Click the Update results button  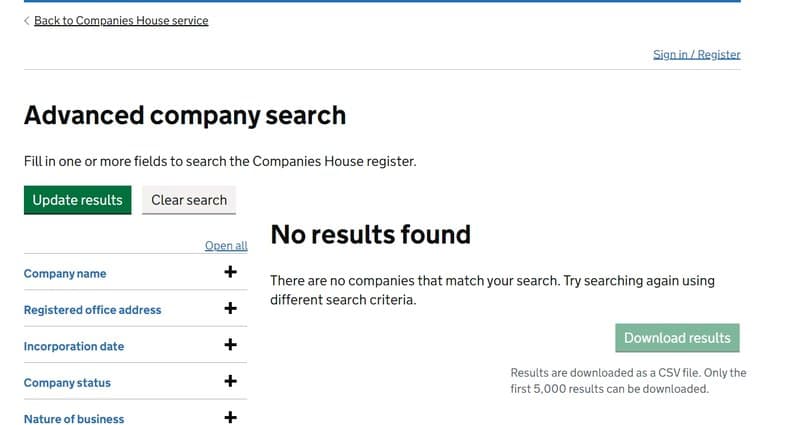[78, 200]
